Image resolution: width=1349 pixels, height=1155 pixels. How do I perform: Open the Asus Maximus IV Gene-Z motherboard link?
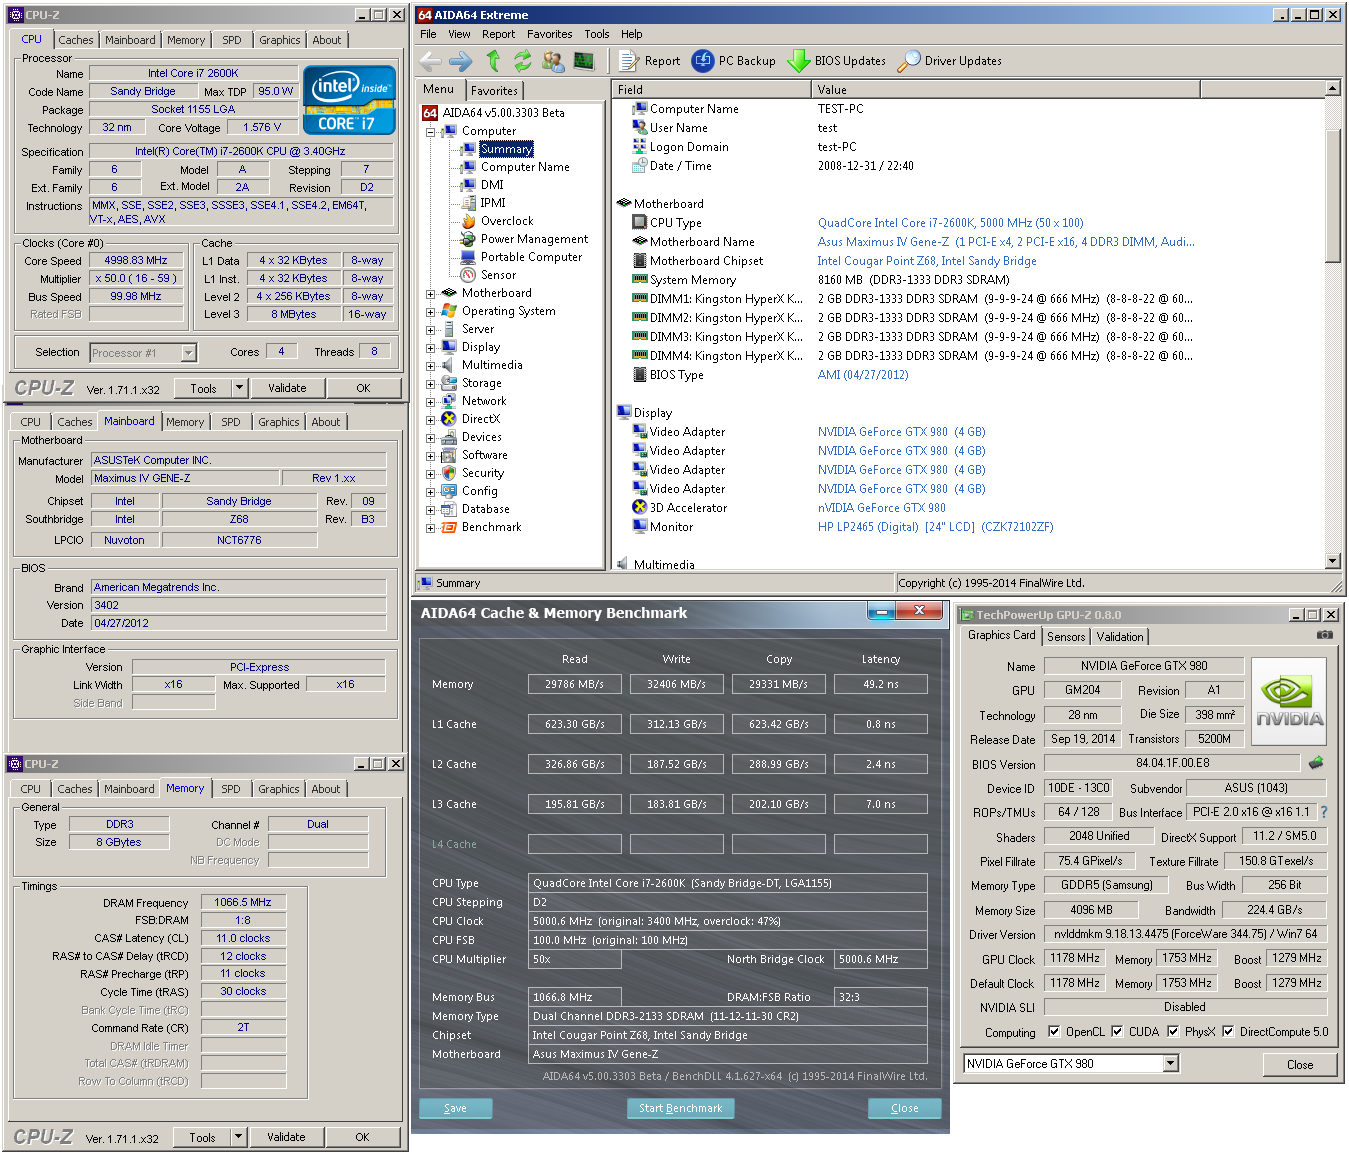coord(1006,242)
